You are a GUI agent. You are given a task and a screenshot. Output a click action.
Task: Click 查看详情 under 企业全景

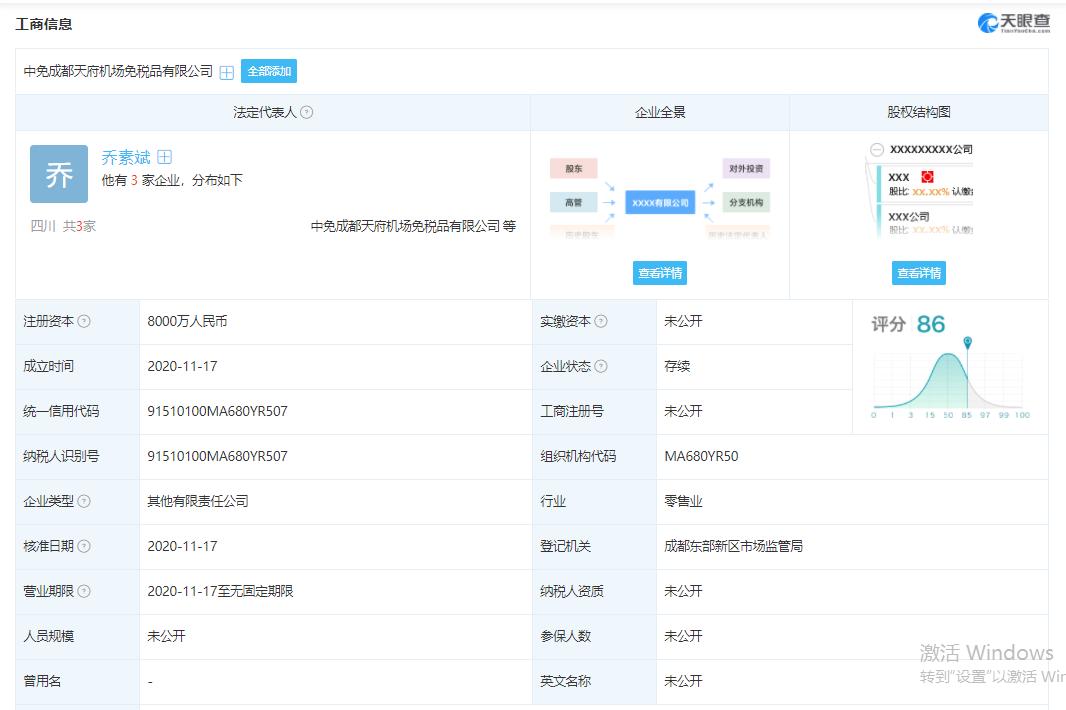pos(660,273)
